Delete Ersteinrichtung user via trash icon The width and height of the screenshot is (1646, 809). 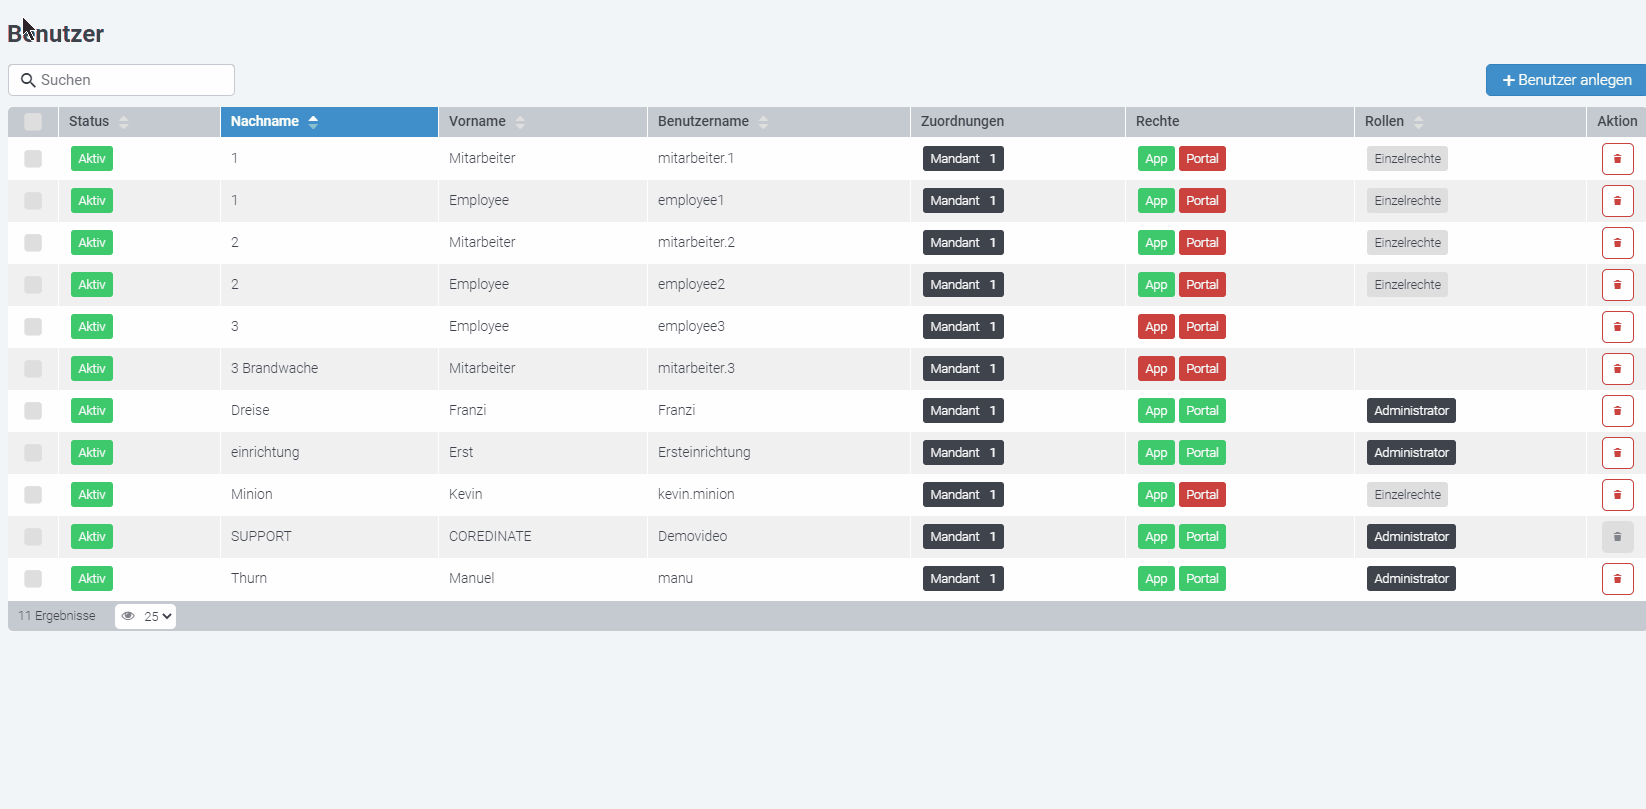click(x=1617, y=453)
